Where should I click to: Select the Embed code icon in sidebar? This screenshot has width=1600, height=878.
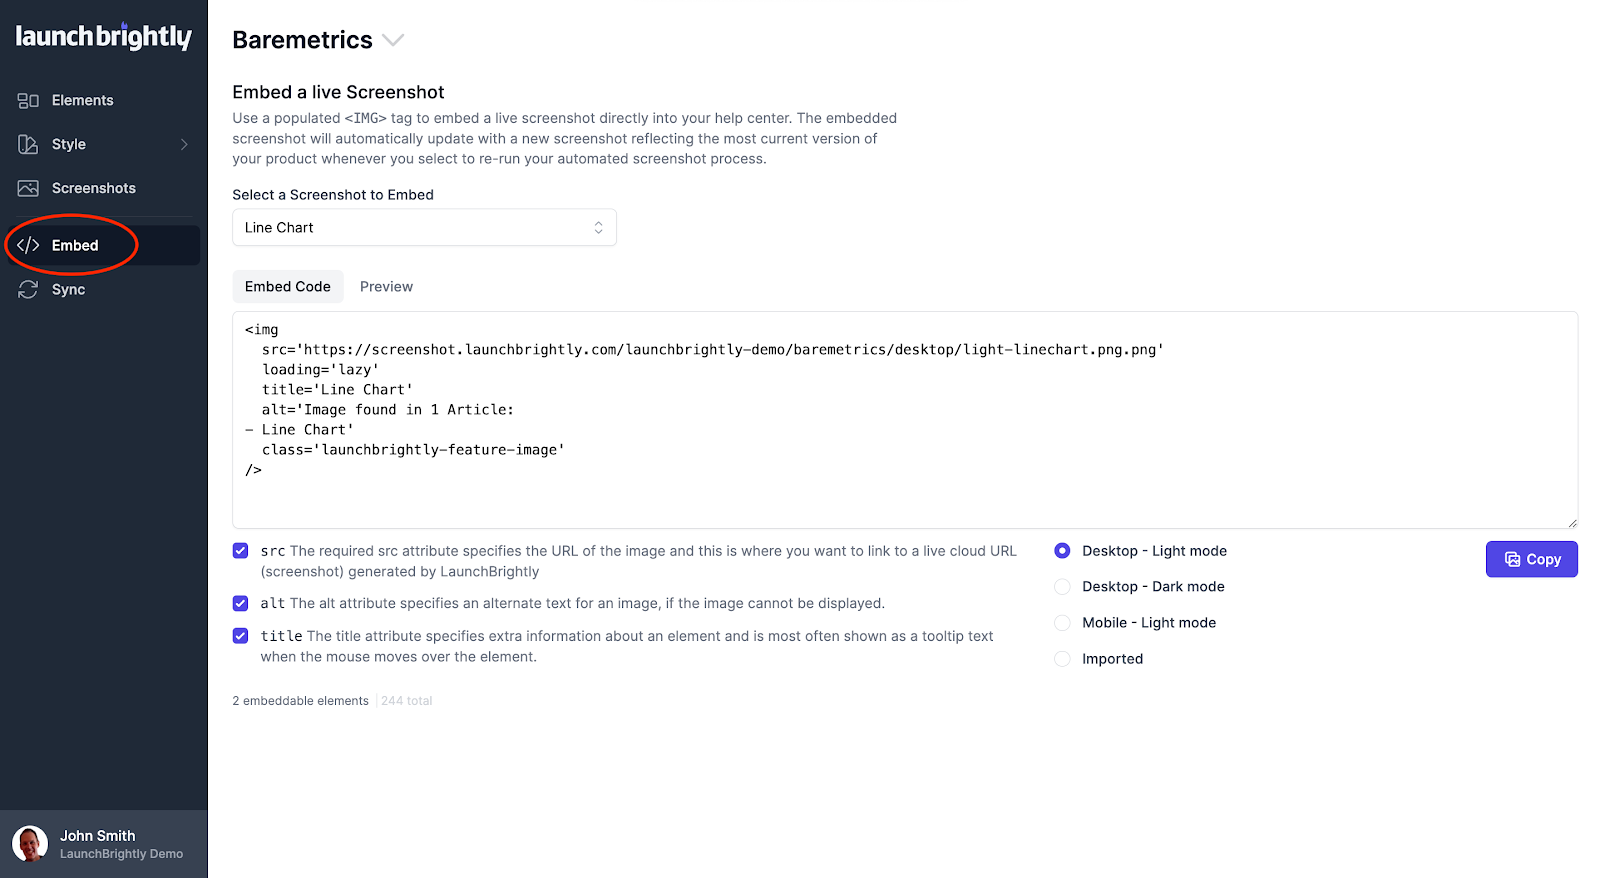point(29,245)
